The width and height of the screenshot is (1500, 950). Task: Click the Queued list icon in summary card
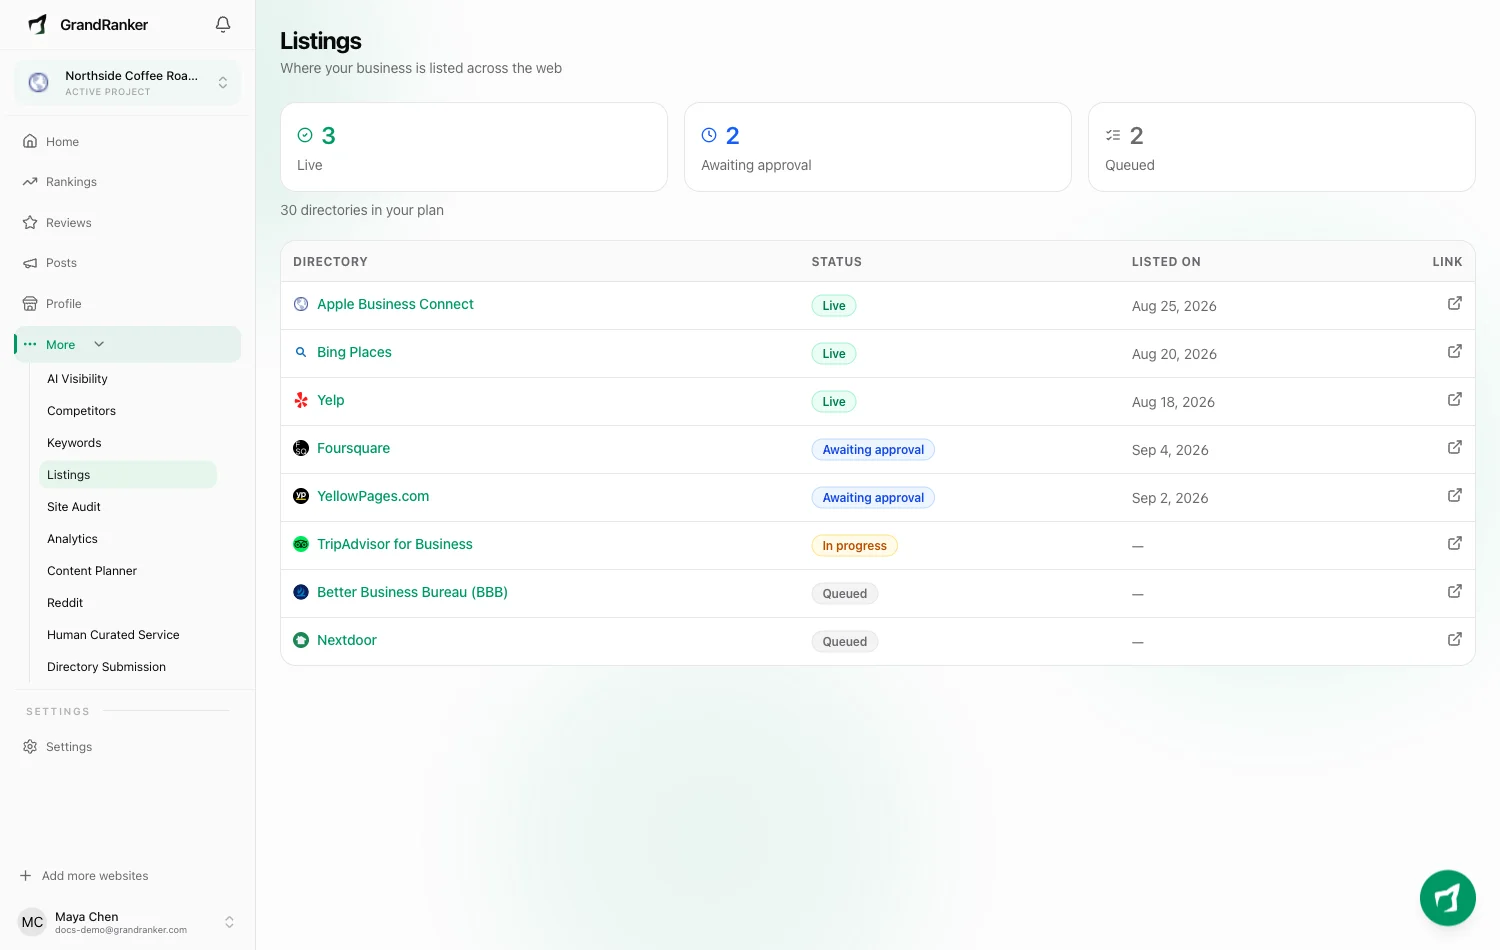[1113, 135]
